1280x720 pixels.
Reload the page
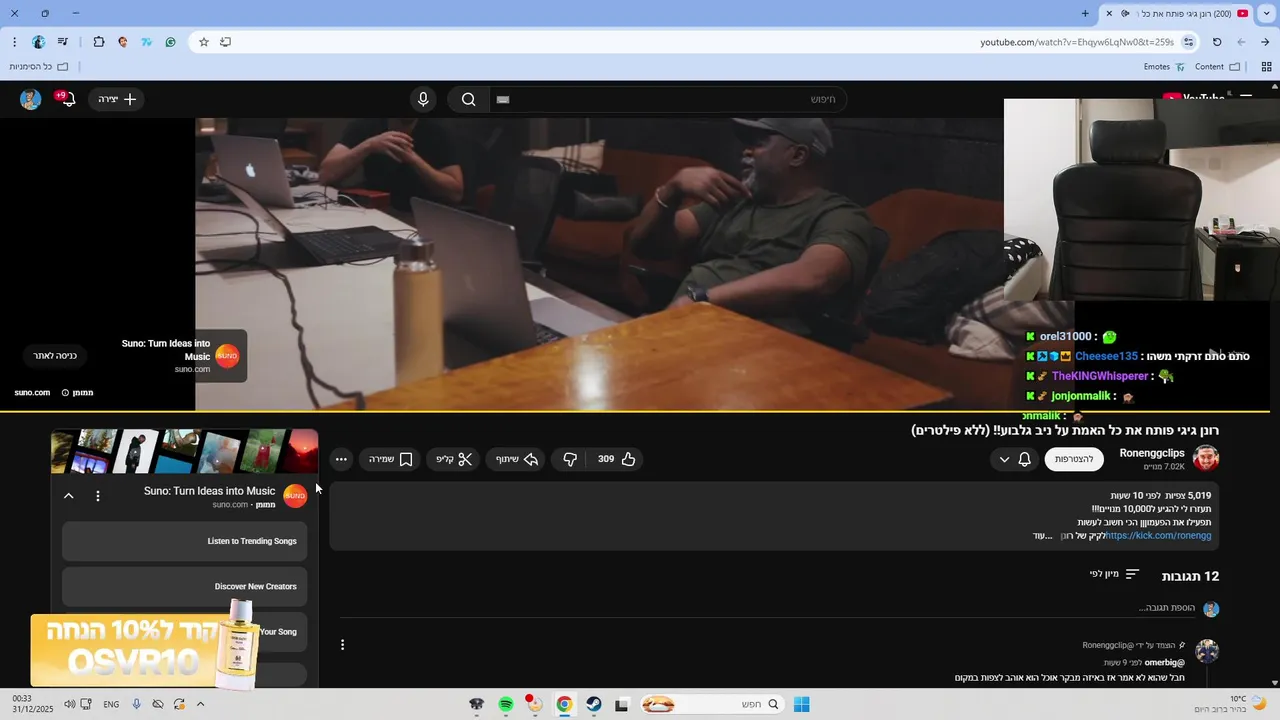1217,42
